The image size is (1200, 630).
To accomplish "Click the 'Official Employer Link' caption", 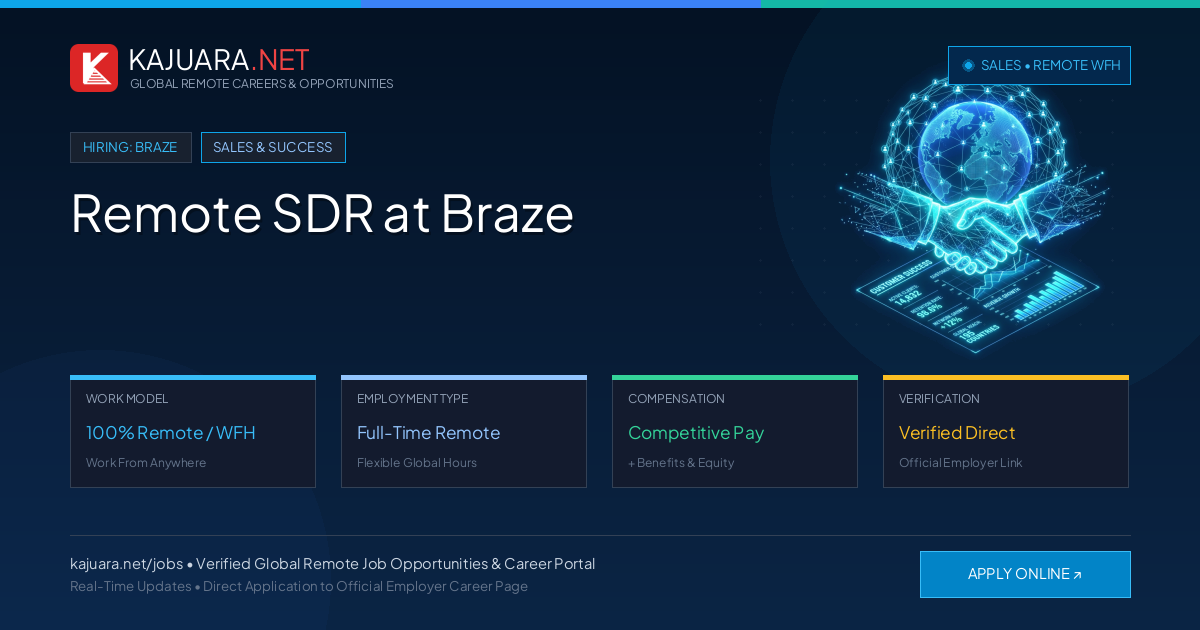I will 960,463.
